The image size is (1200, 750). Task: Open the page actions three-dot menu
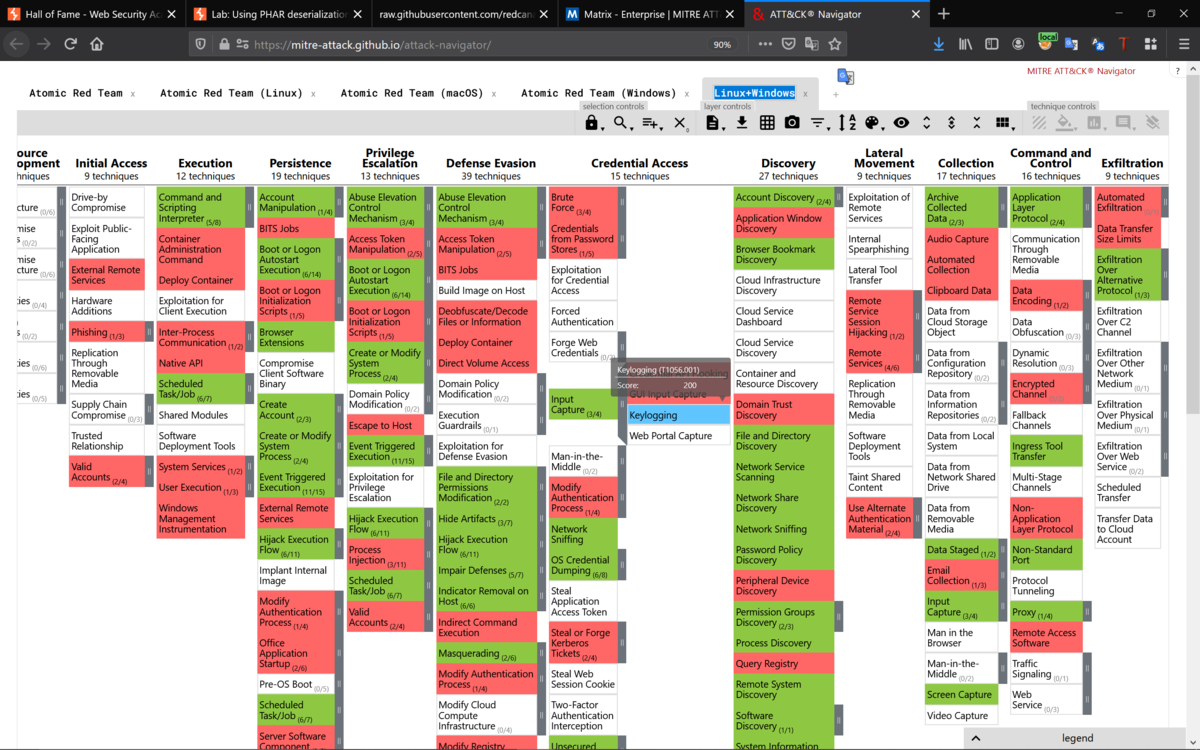click(x=765, y=44)
